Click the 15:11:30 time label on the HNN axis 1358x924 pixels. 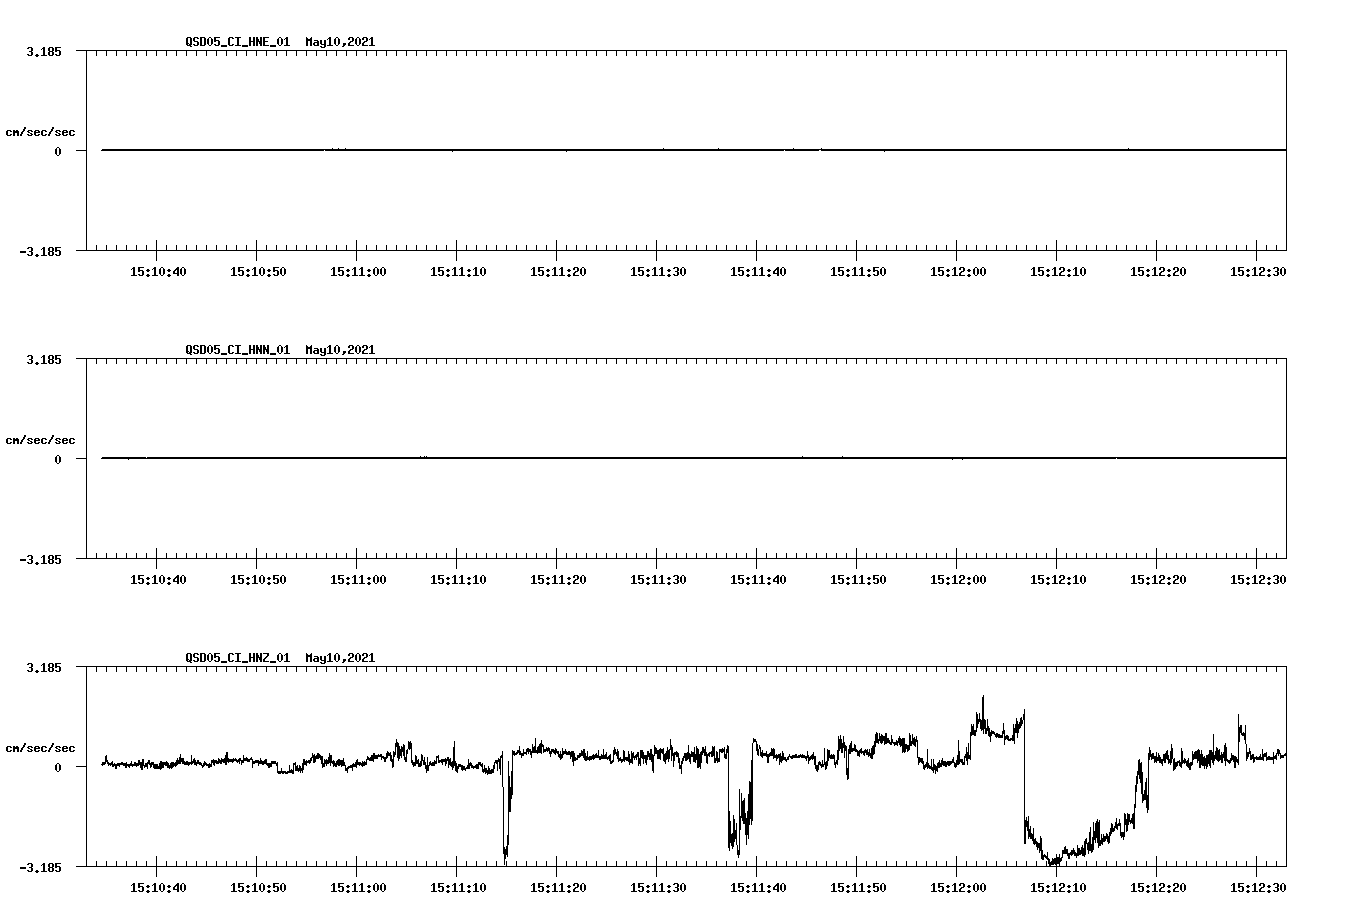tap(656, 577)
